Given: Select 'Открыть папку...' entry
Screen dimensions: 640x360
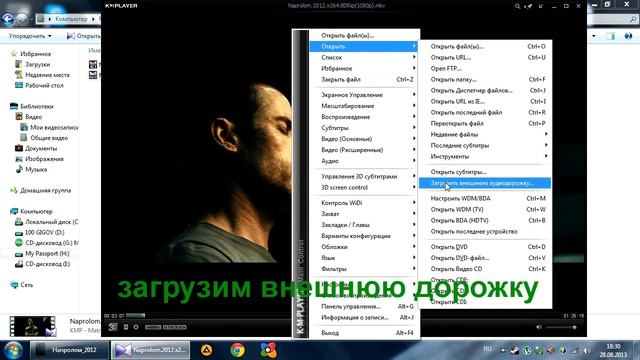Looking at the screenshot, I should (x=485, y=80).
